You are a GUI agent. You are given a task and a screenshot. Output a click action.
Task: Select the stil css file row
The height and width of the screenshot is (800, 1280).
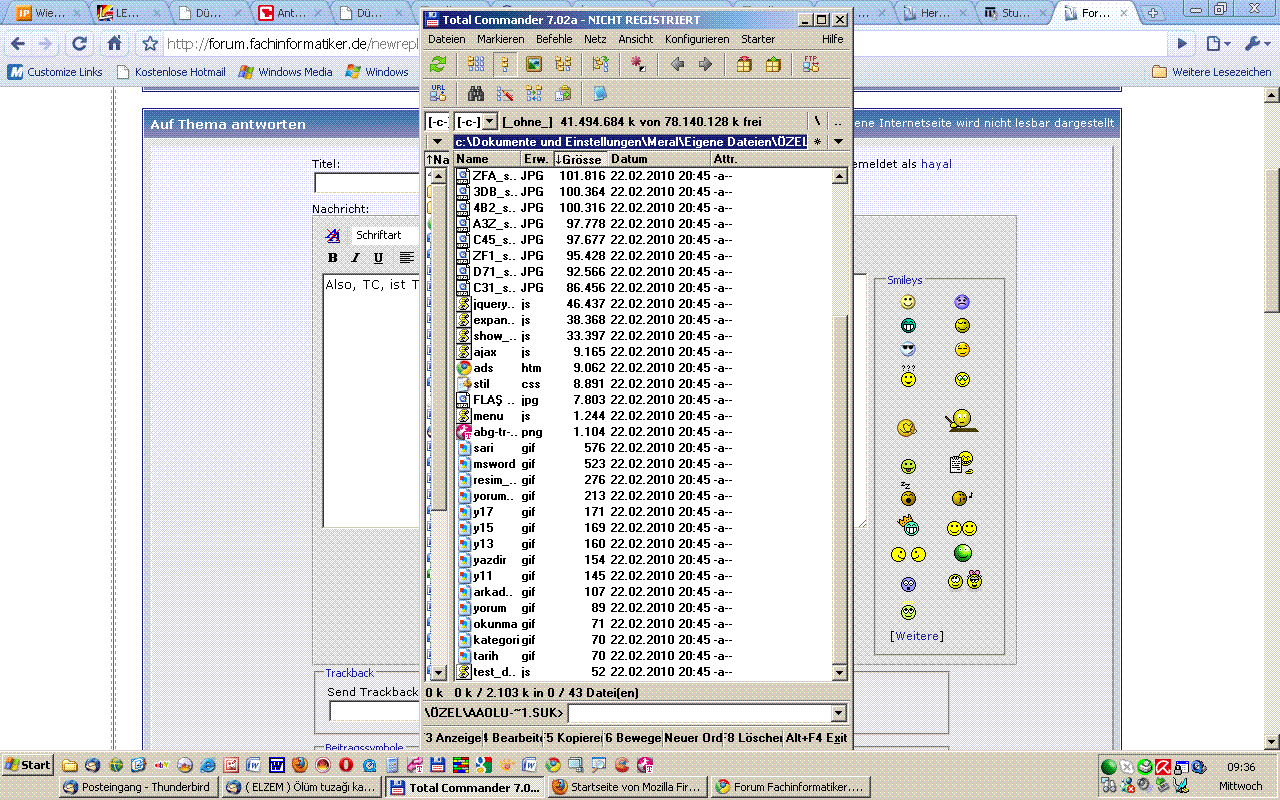coord(644,384)
